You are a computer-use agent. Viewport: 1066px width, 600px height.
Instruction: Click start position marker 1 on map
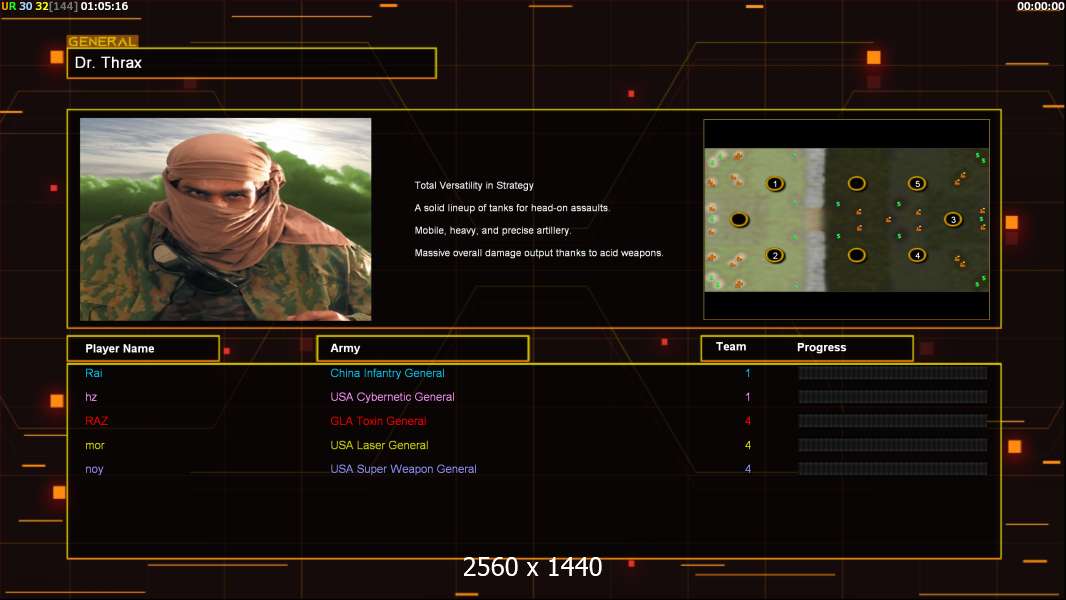coord(775,184)
